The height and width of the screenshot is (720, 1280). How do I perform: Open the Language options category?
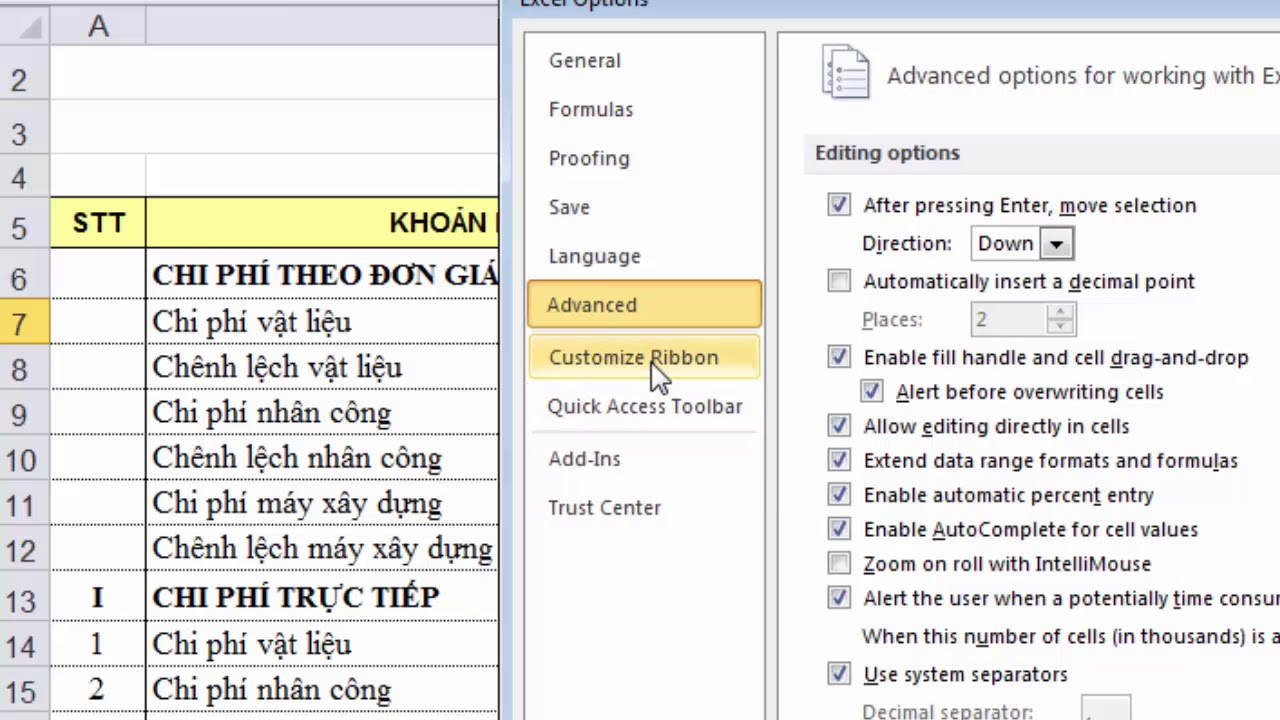pos(644,257)
